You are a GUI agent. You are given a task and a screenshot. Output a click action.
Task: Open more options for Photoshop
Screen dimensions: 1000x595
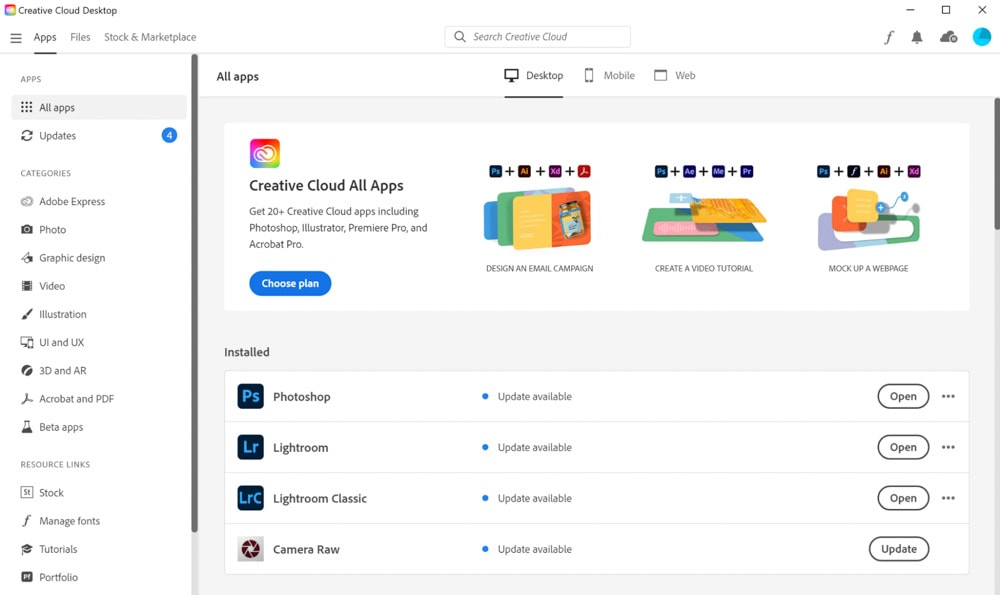(948, 396)
